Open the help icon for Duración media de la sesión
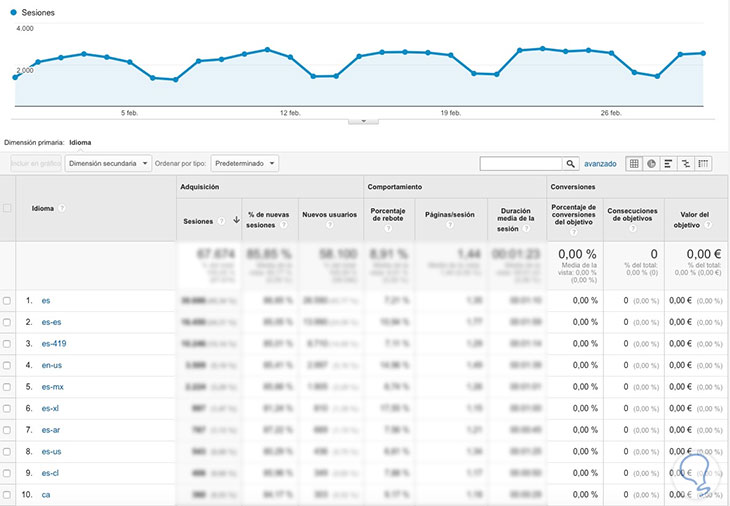Screen dimensions: 730x506 526,229
